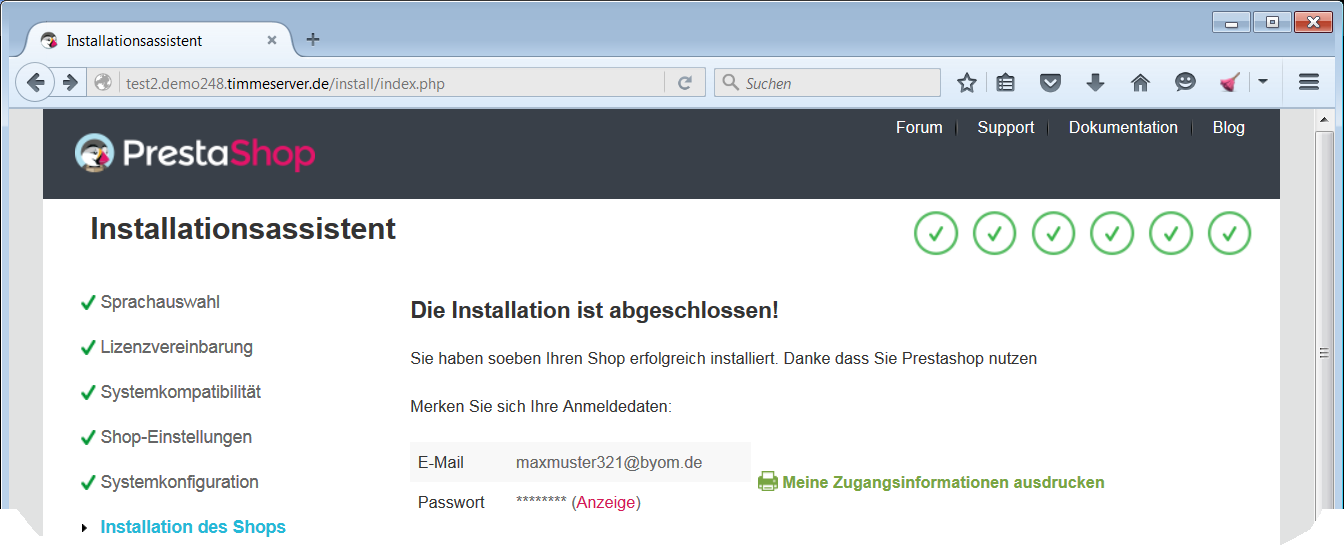This screenshot has height=549, width=1344.
Task: Open the Support link
Action: tap(1006, 127)
